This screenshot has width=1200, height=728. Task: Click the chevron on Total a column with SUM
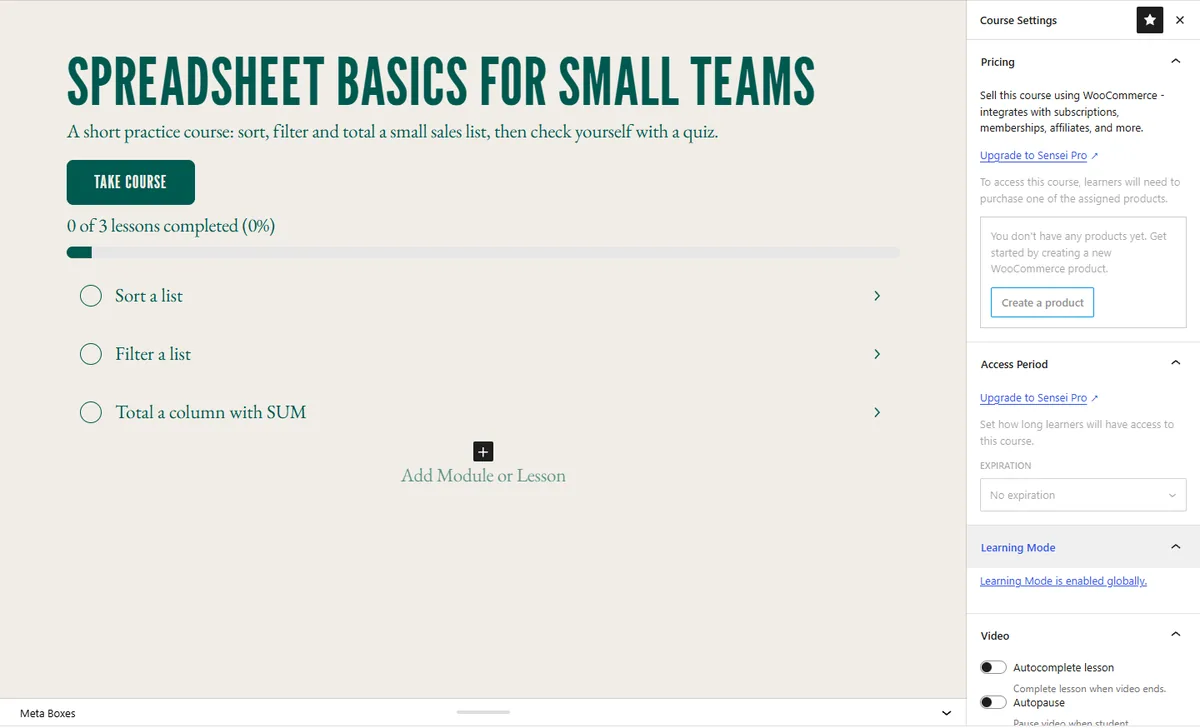[x=877, y=412]
